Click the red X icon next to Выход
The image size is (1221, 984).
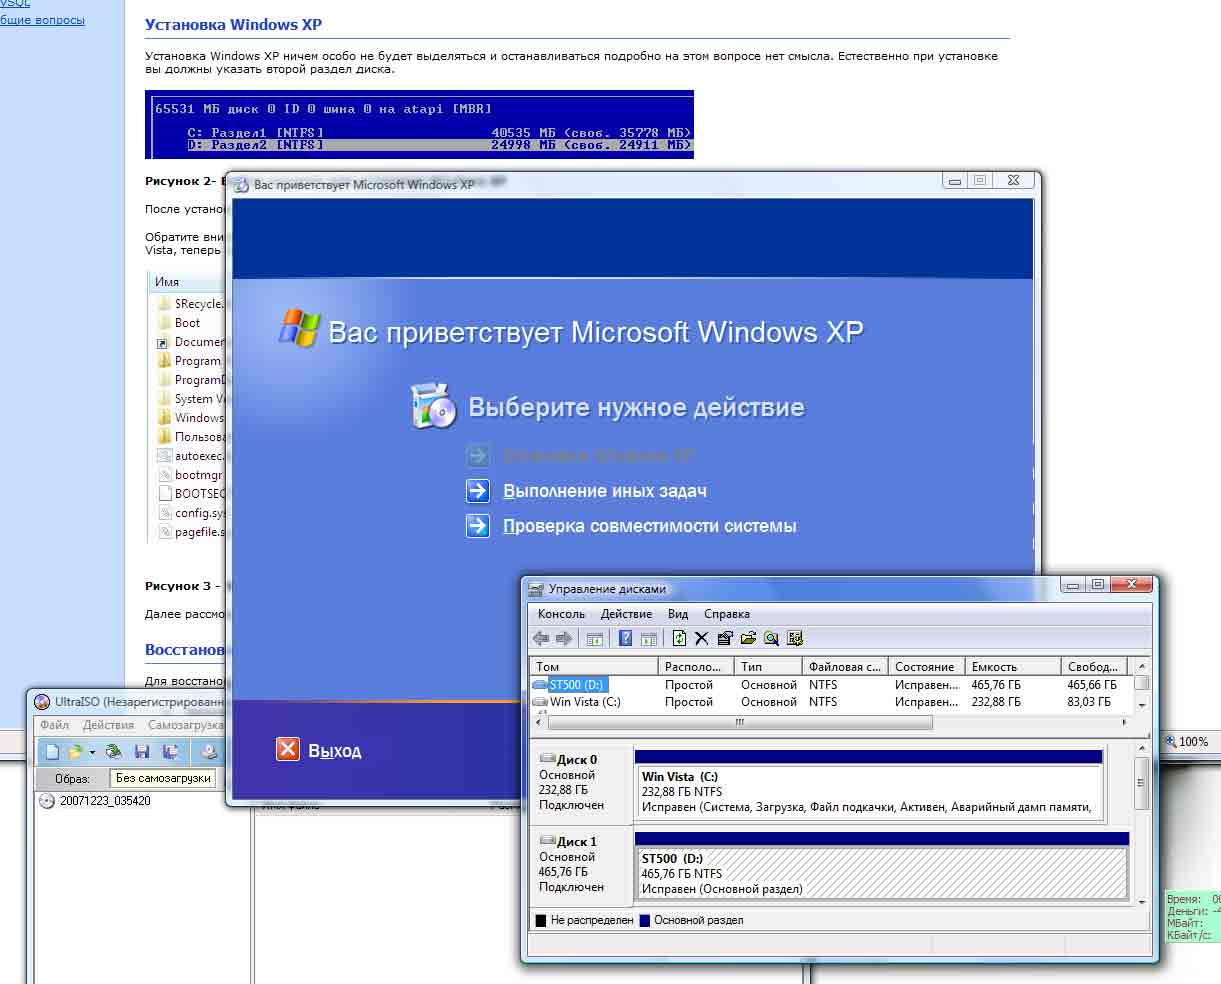(288, 749)
